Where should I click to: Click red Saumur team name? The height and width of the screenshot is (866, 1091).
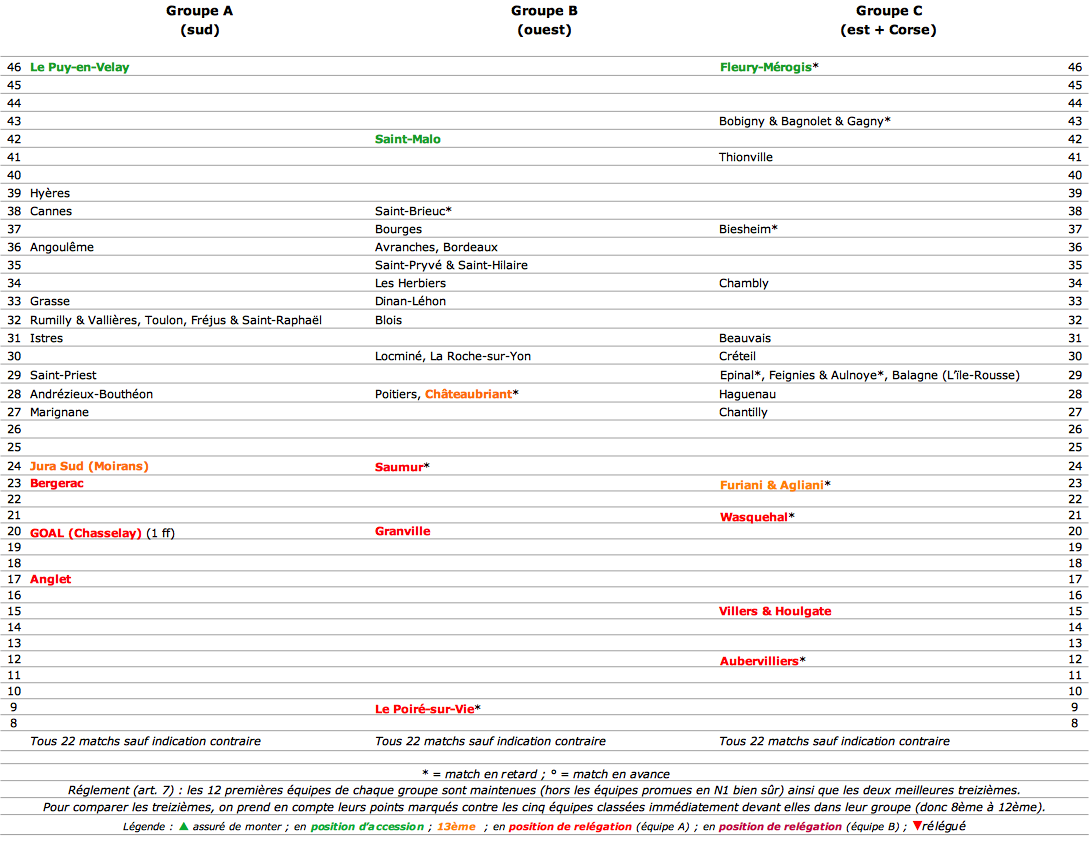(399, 467)
